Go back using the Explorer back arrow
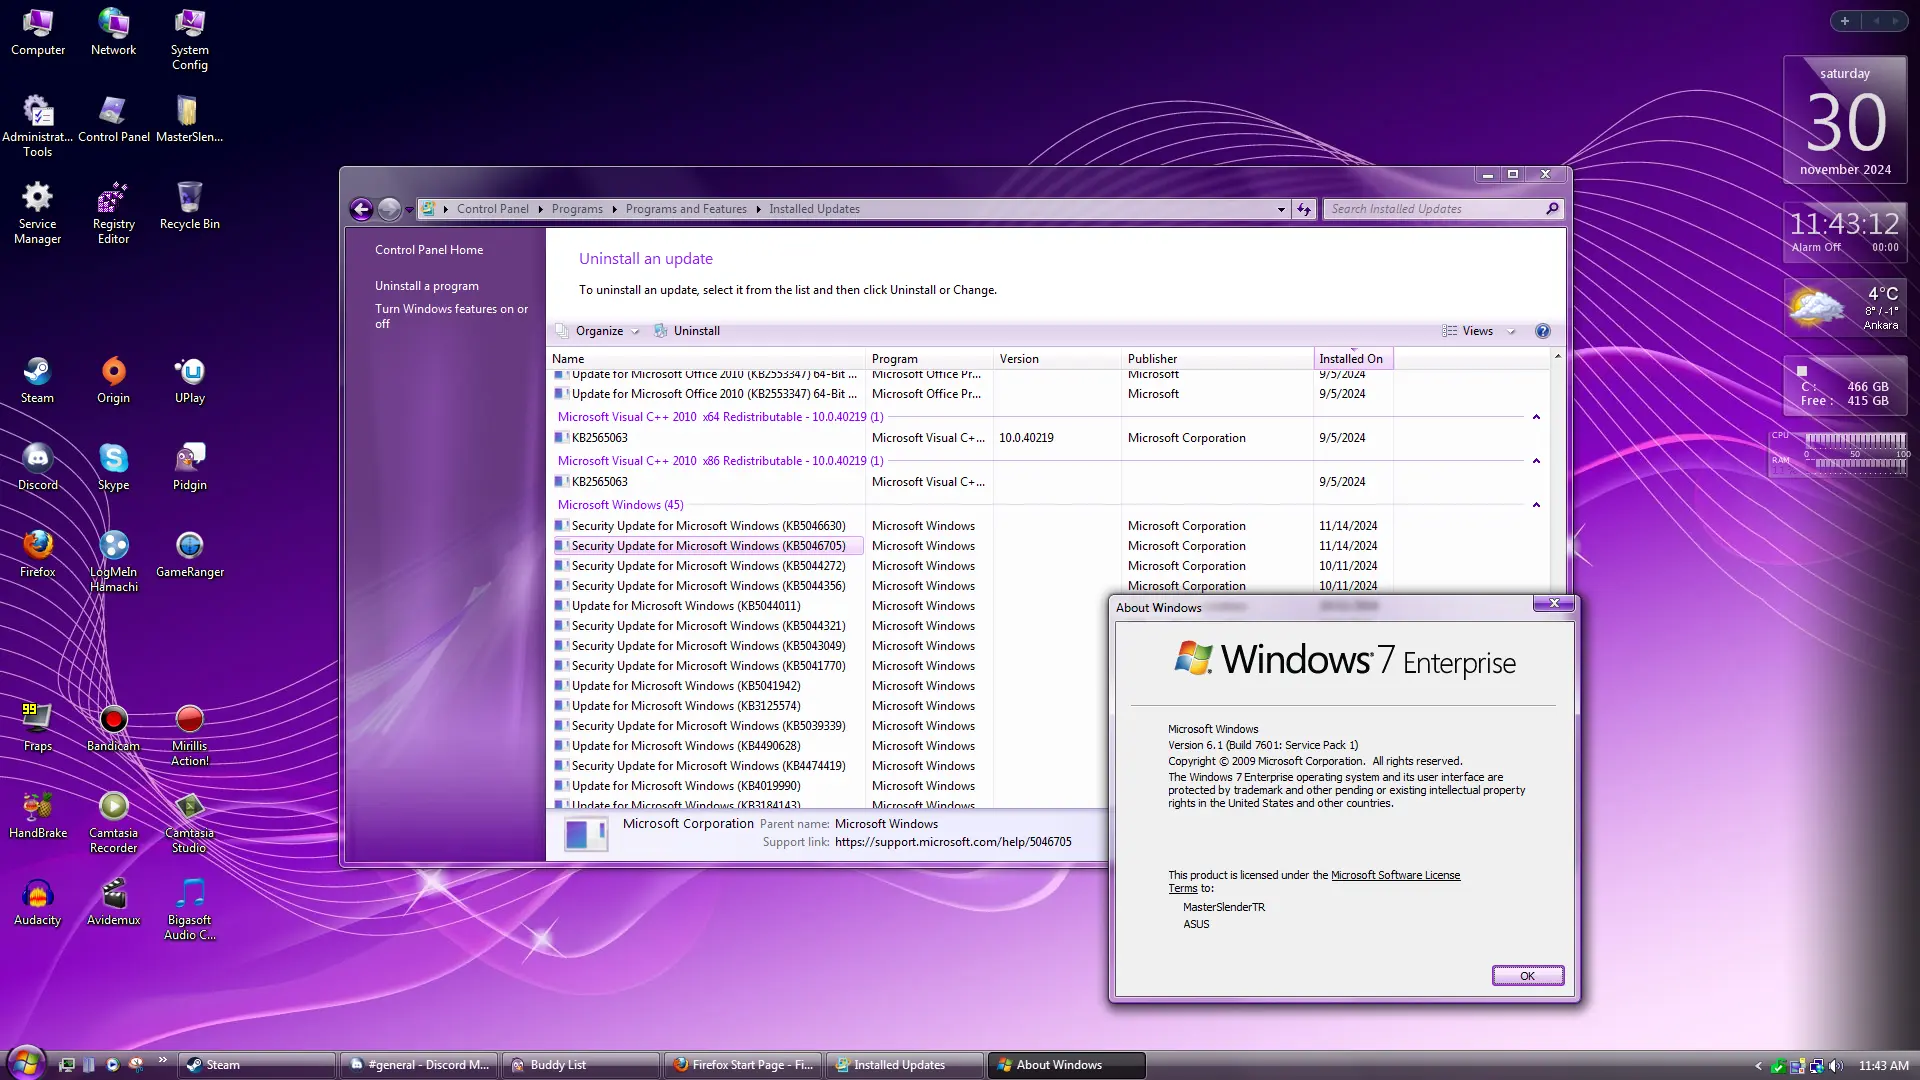The height and width of the screenshot is (1080, 1920). pos(361,209)
